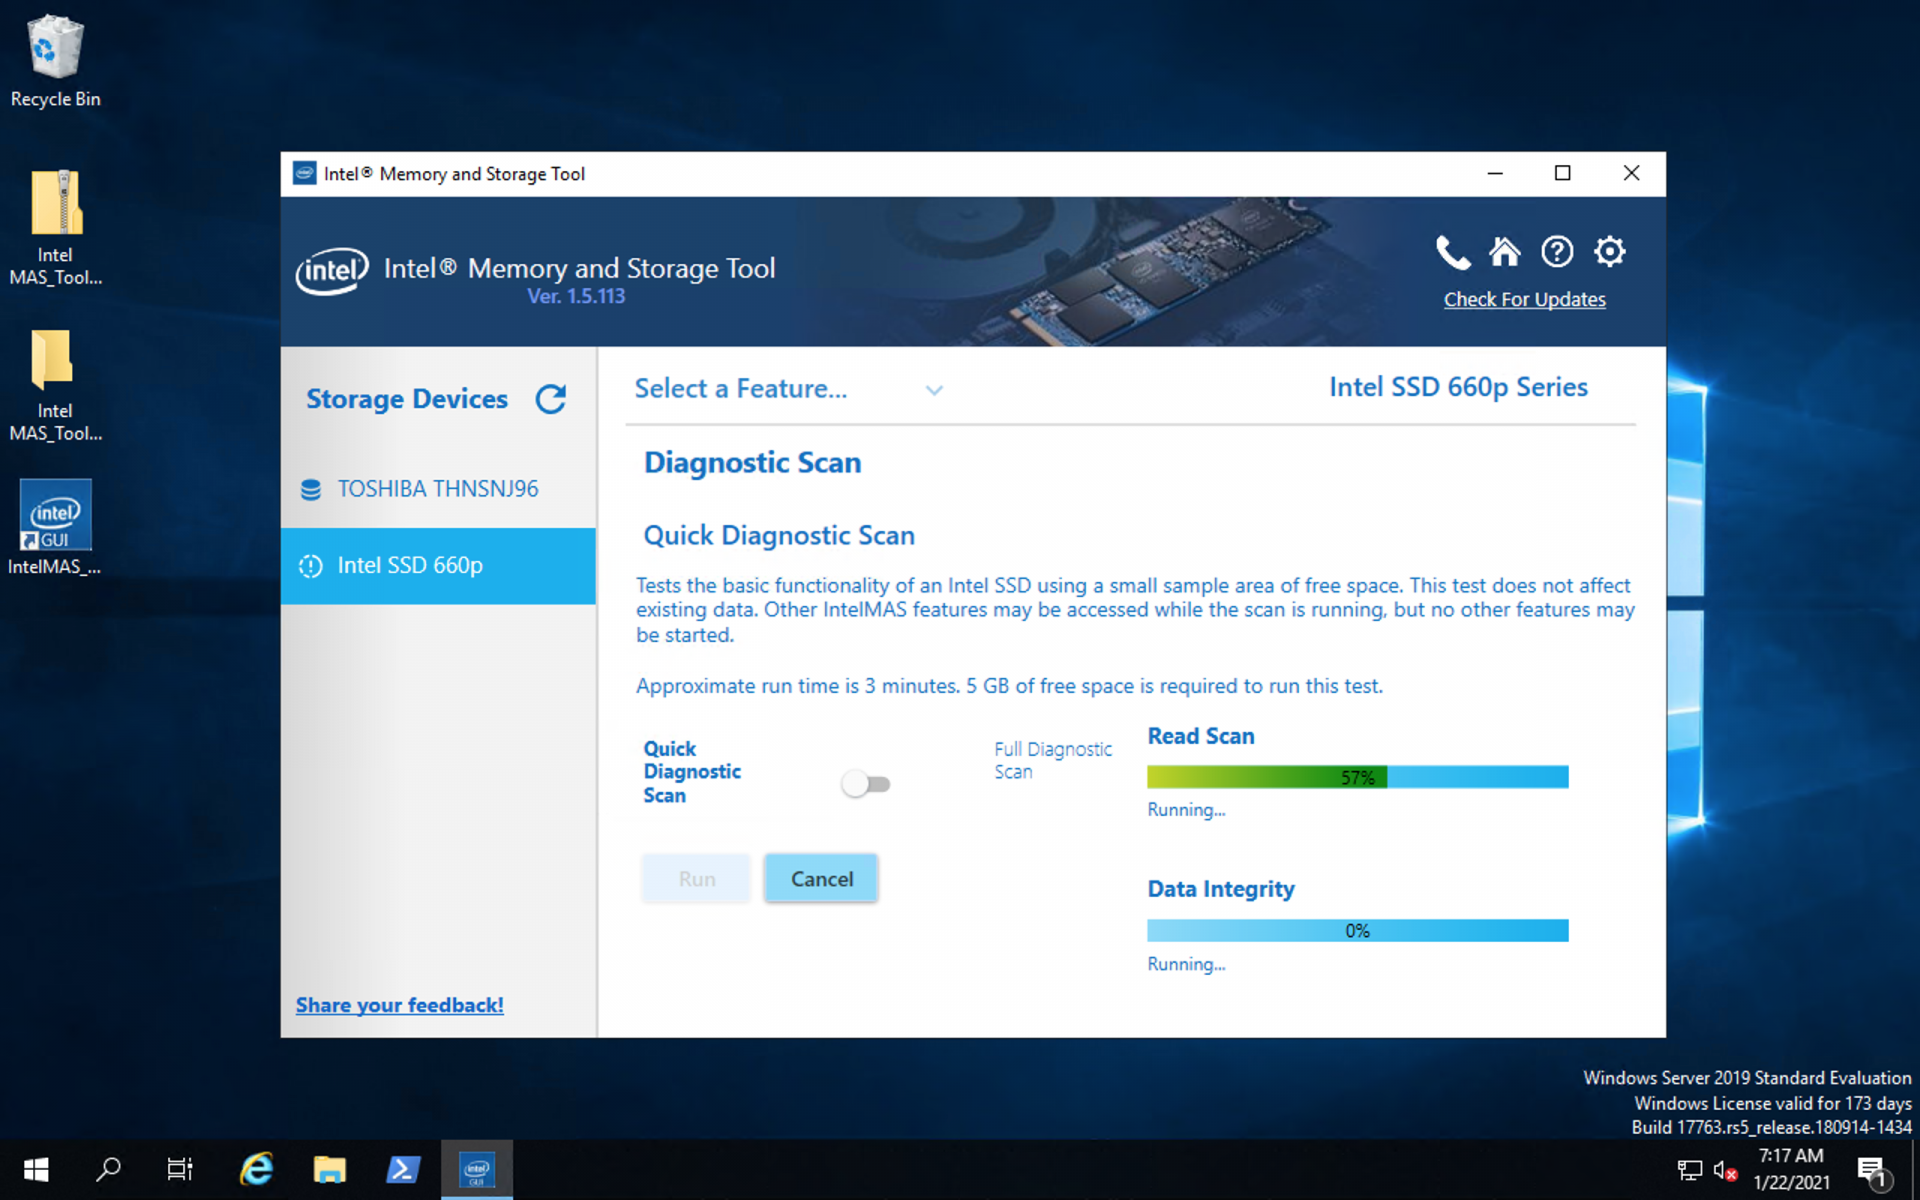Viewport: 1920px width, 1200px height.
Task: Click the Intel SSD 660p Series heading
Action: 1458,387
